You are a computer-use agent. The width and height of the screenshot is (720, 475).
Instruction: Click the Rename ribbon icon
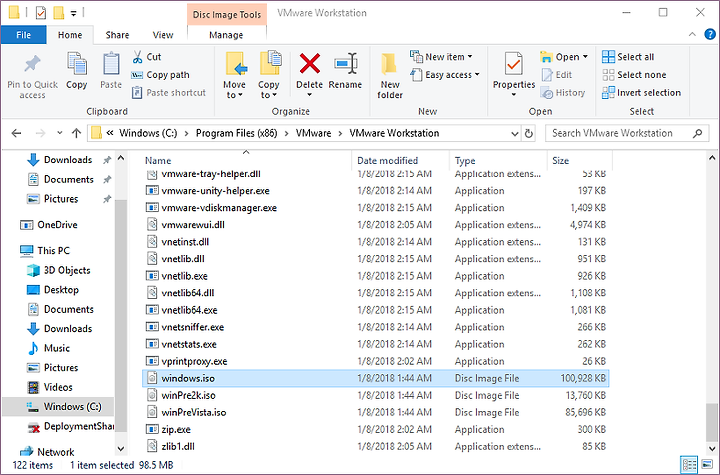(345, 64)
